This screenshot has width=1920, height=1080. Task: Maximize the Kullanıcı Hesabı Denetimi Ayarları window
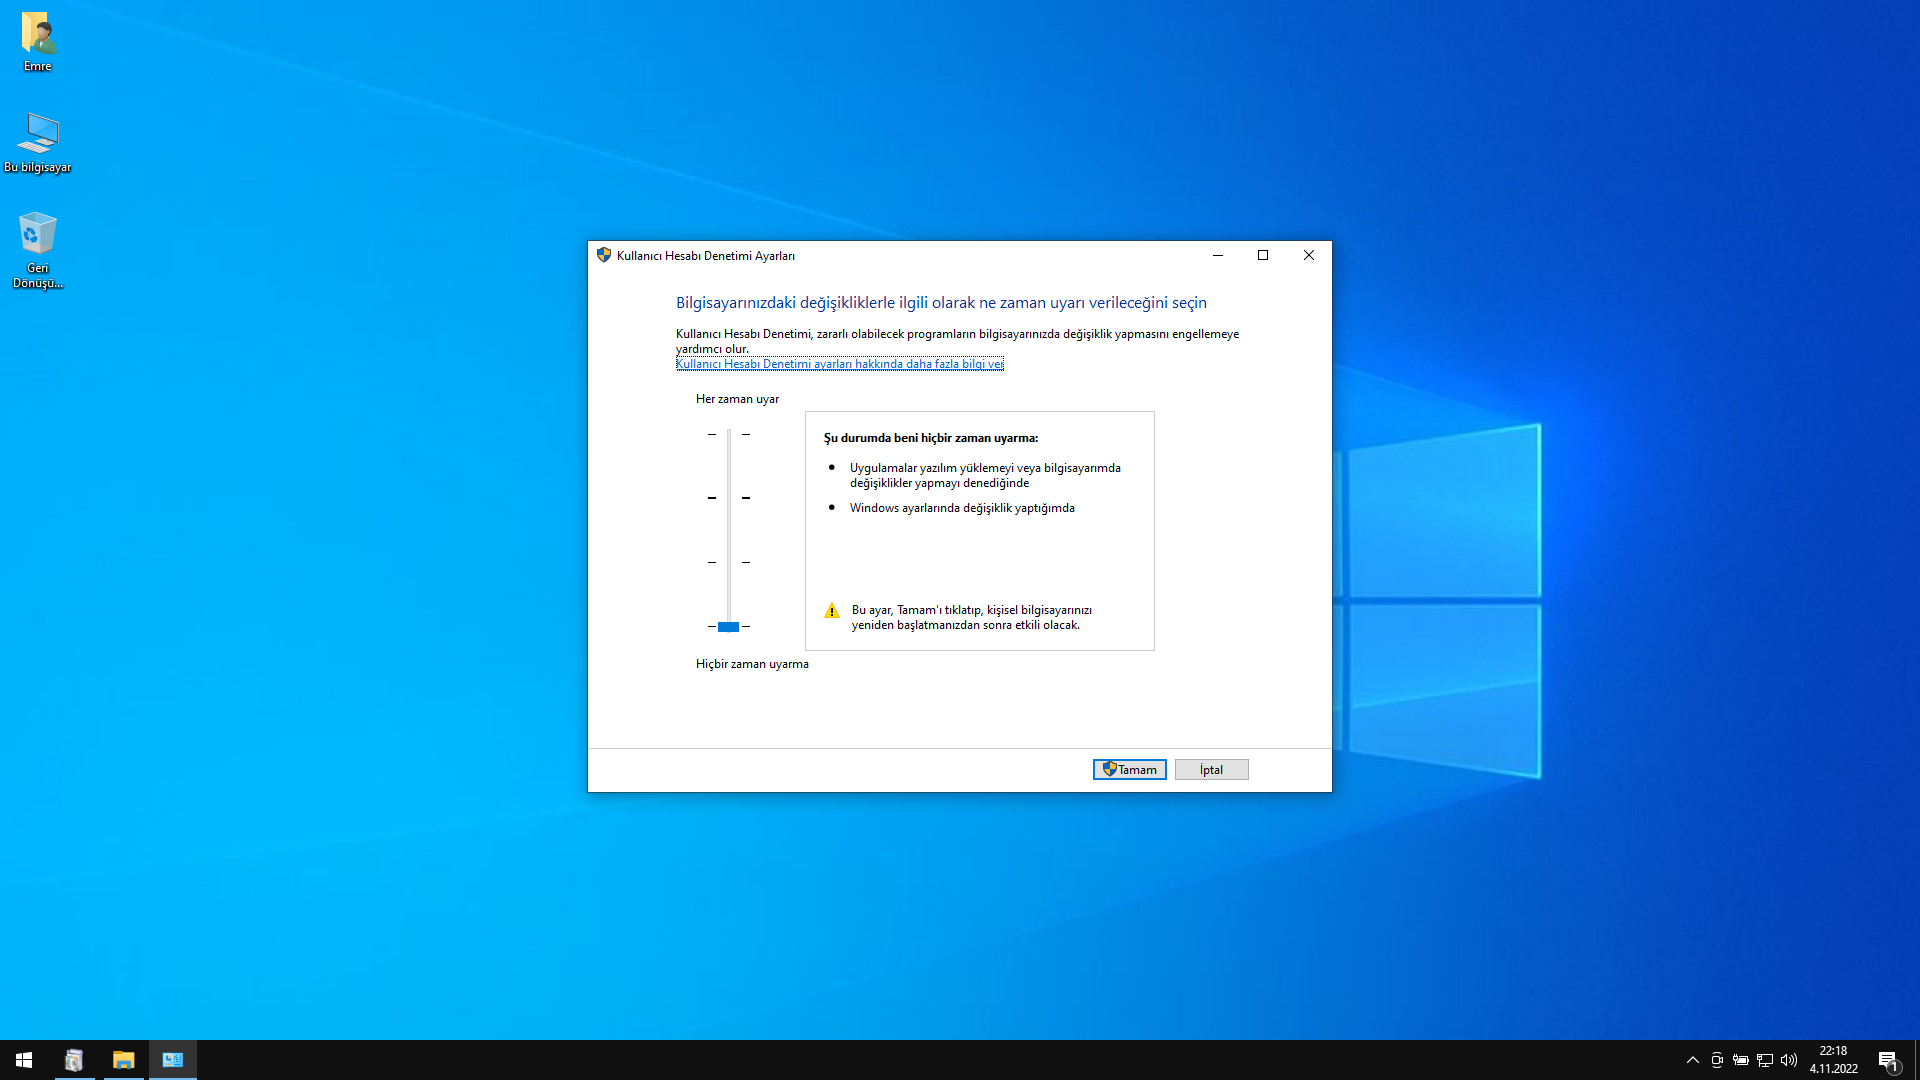(x=1263, y=255)
